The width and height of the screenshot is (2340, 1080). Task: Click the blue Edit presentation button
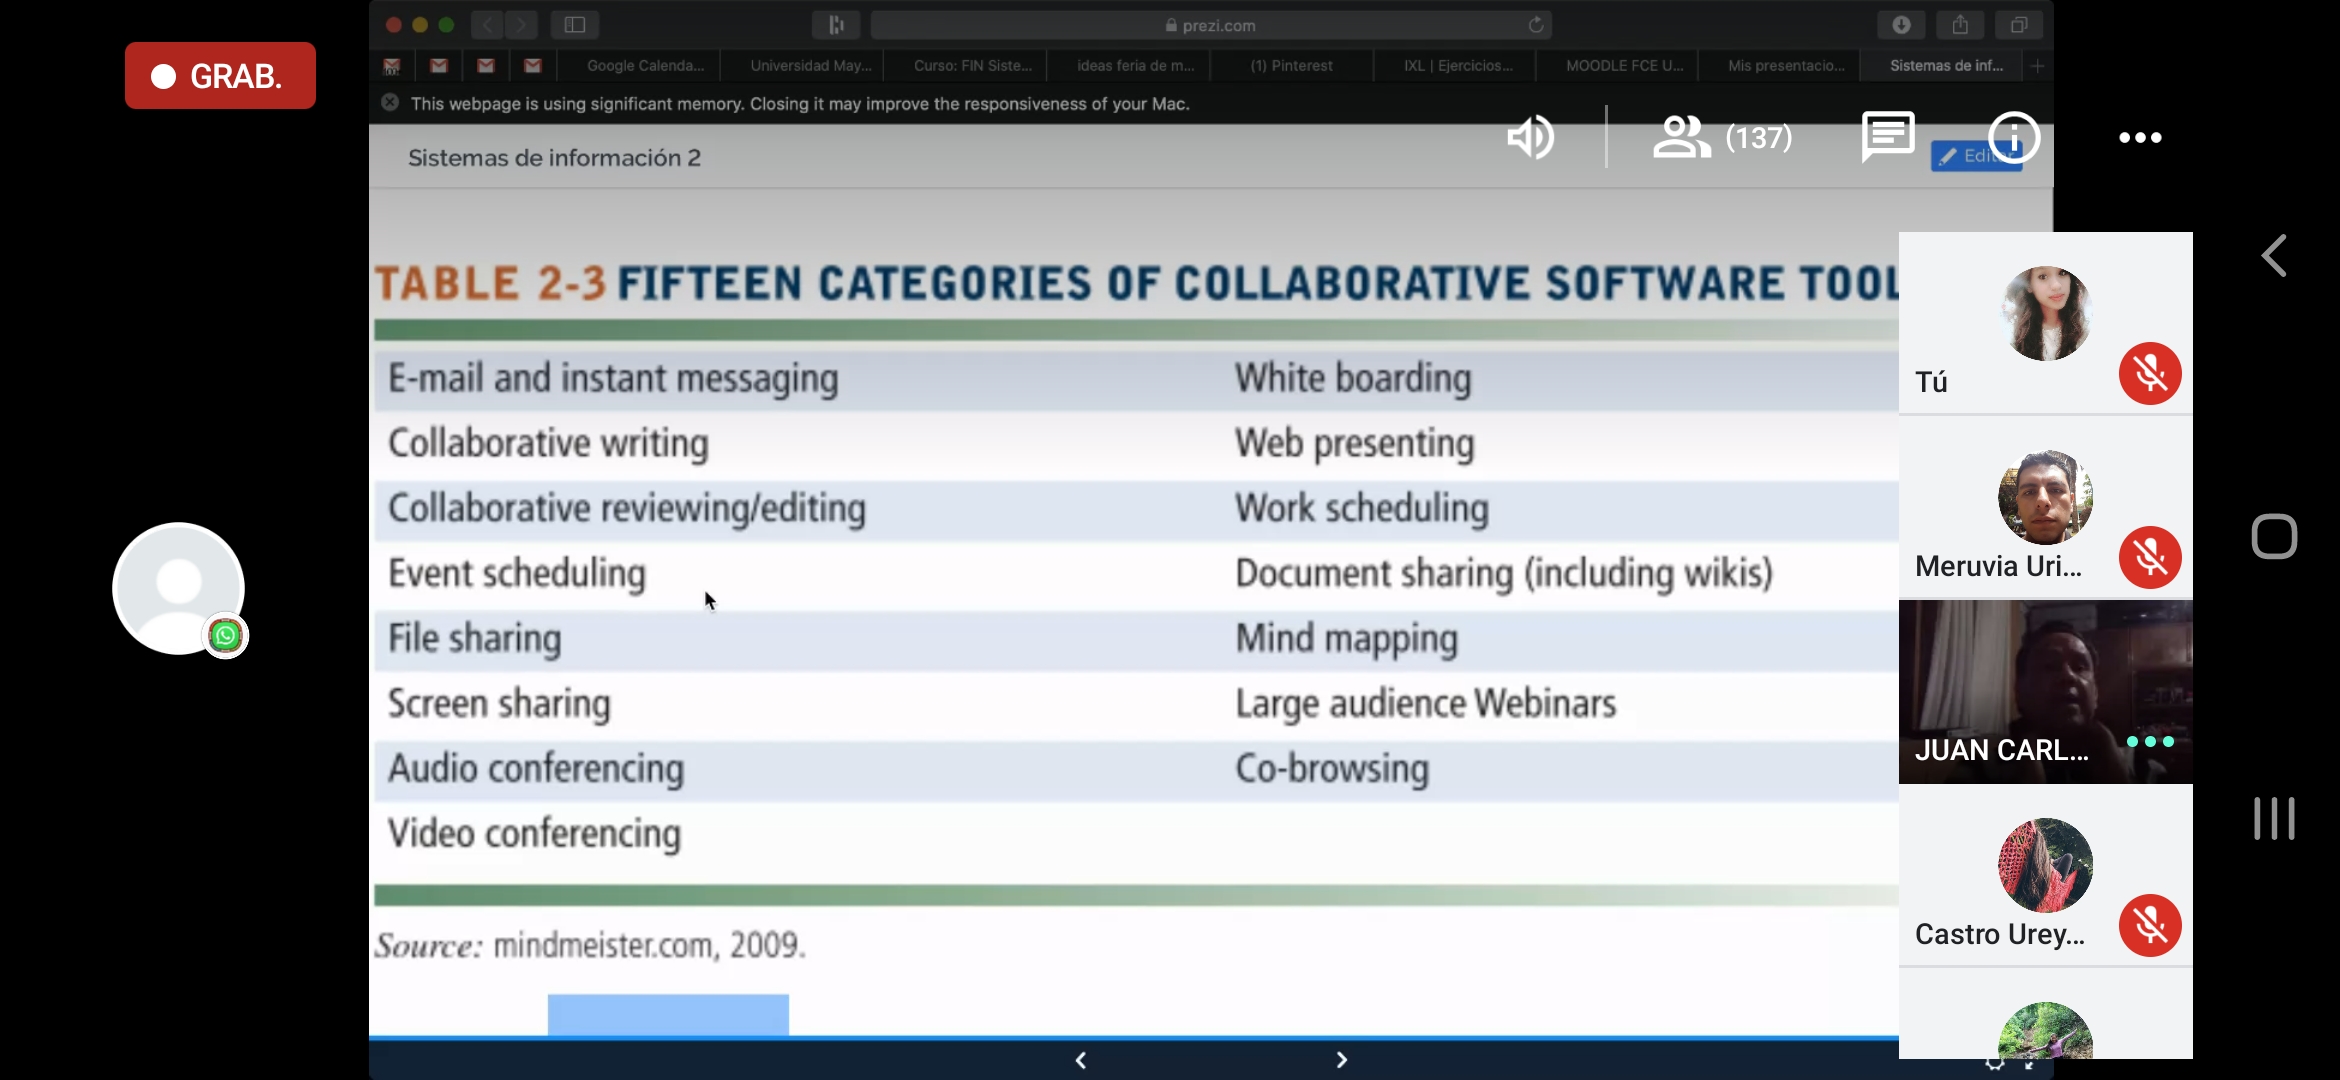point(1956,157)
